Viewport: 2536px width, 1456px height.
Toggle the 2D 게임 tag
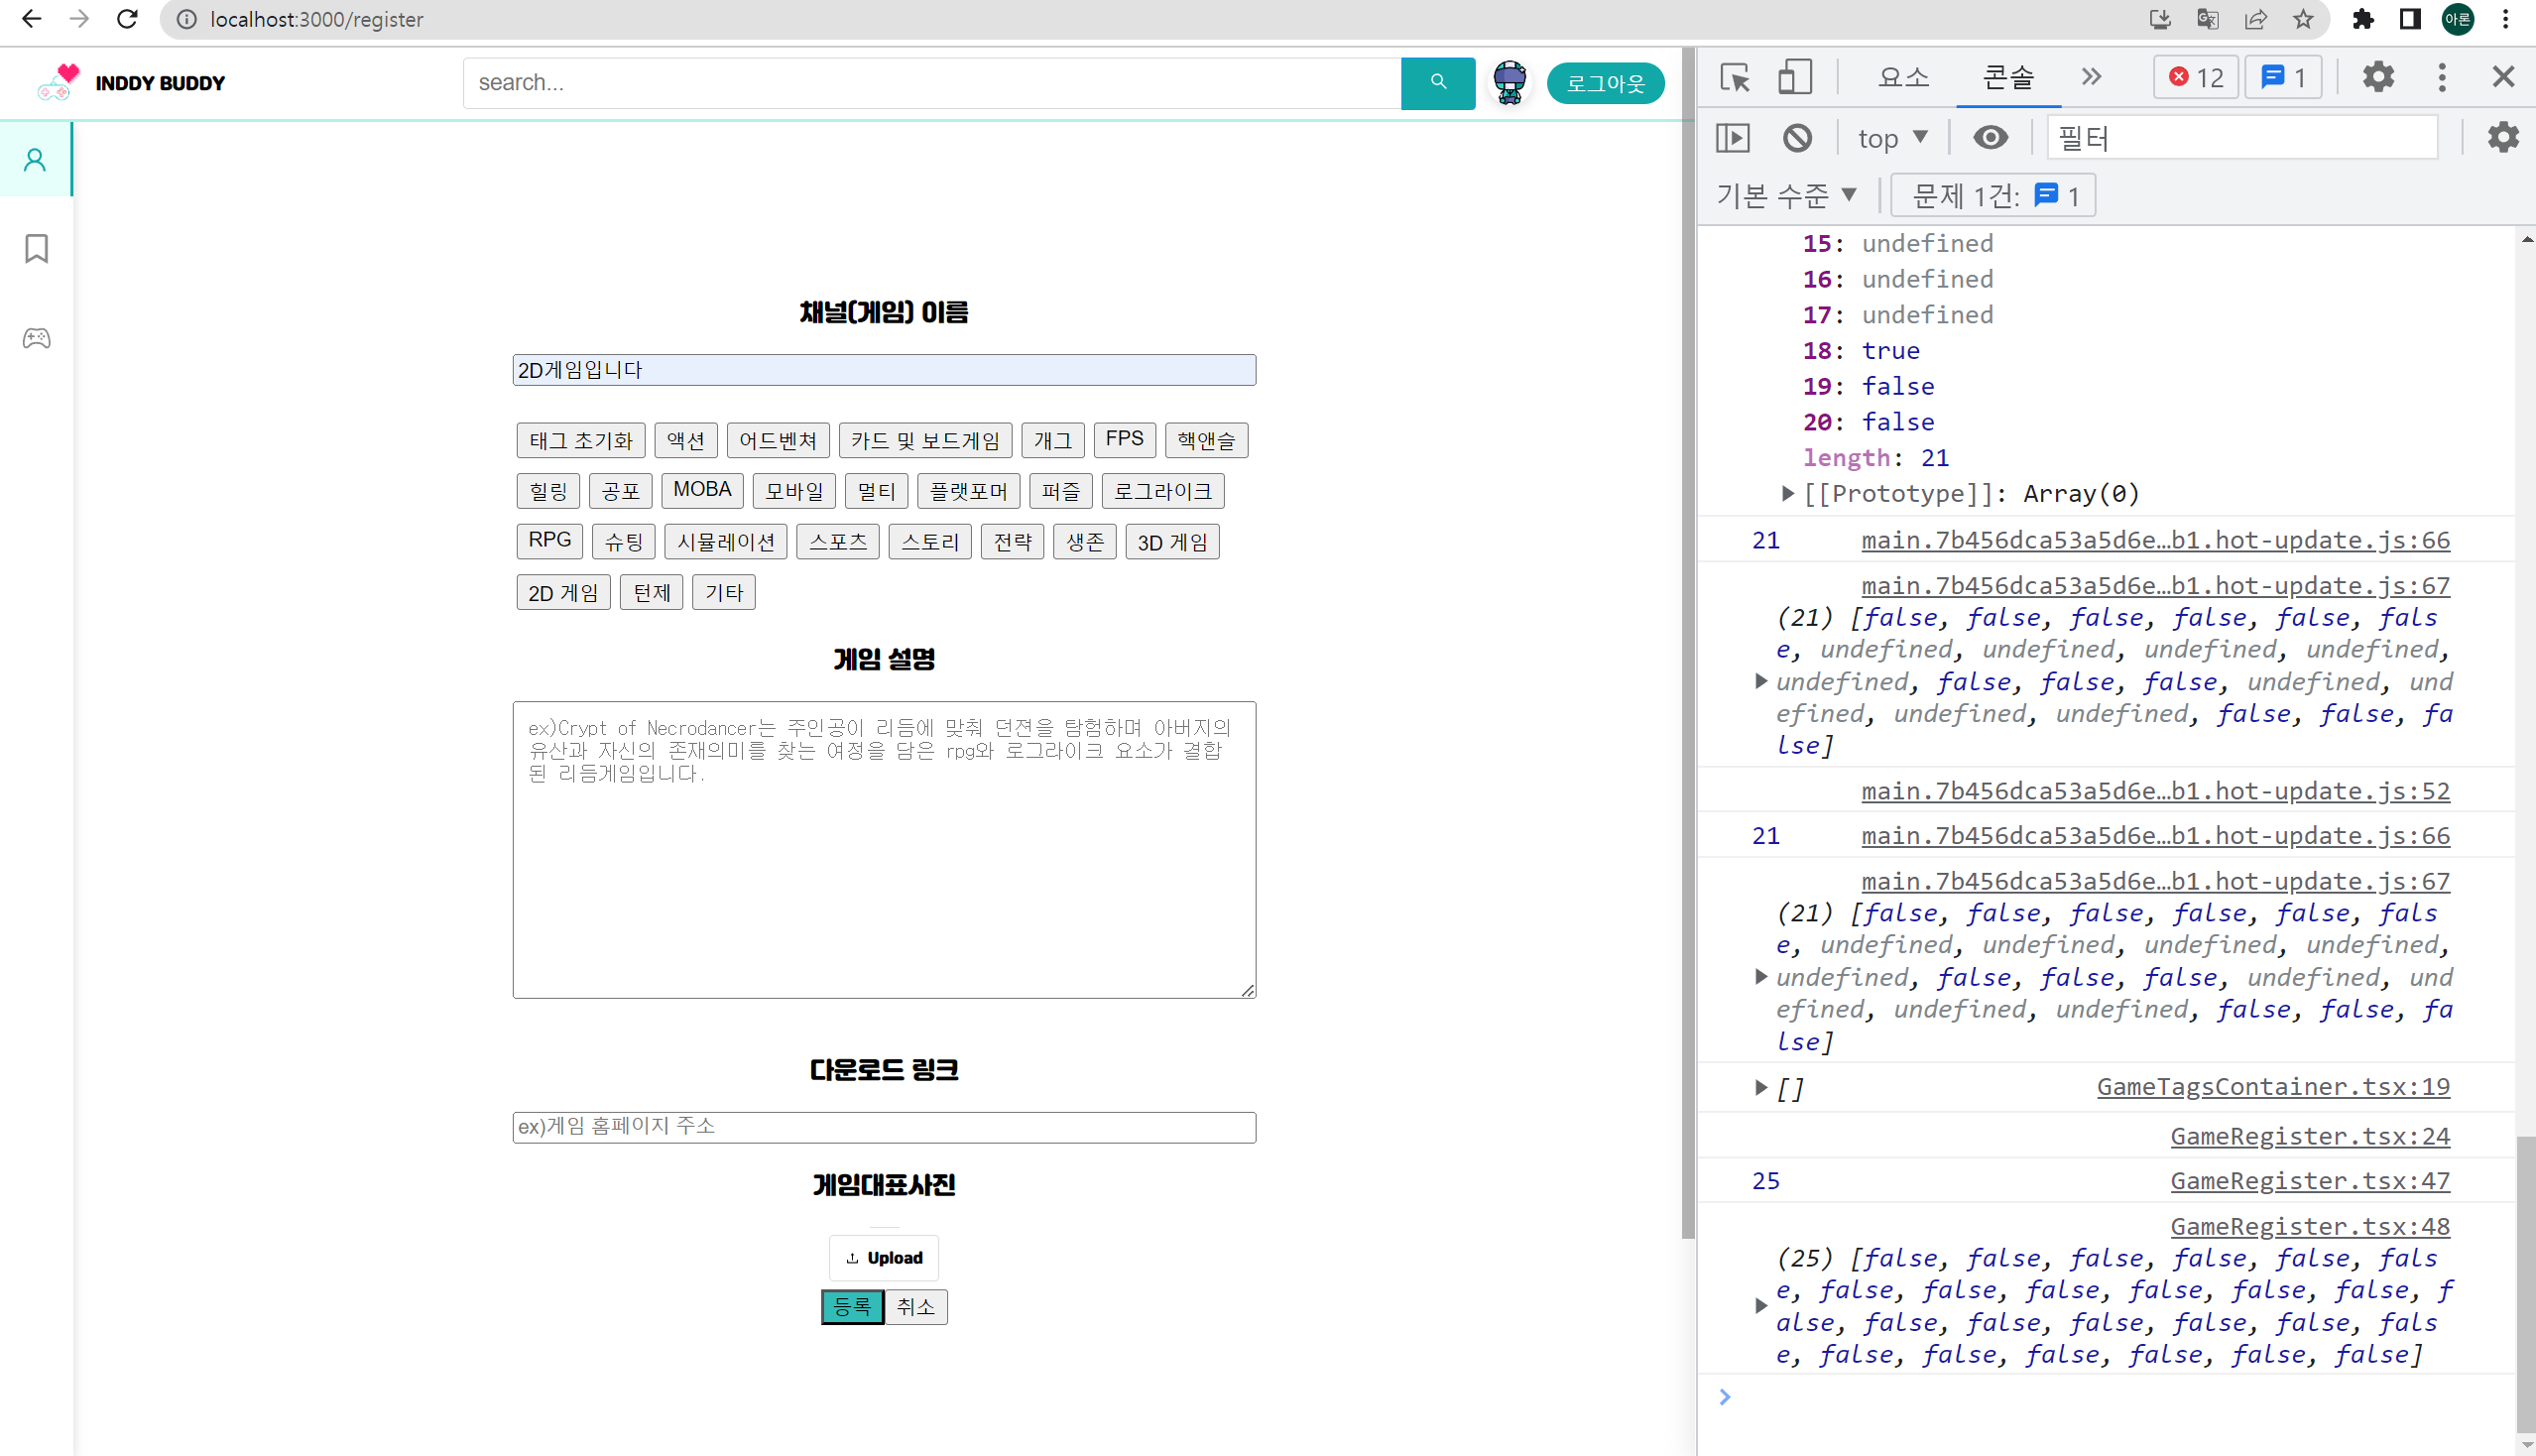tap(563, 593)
